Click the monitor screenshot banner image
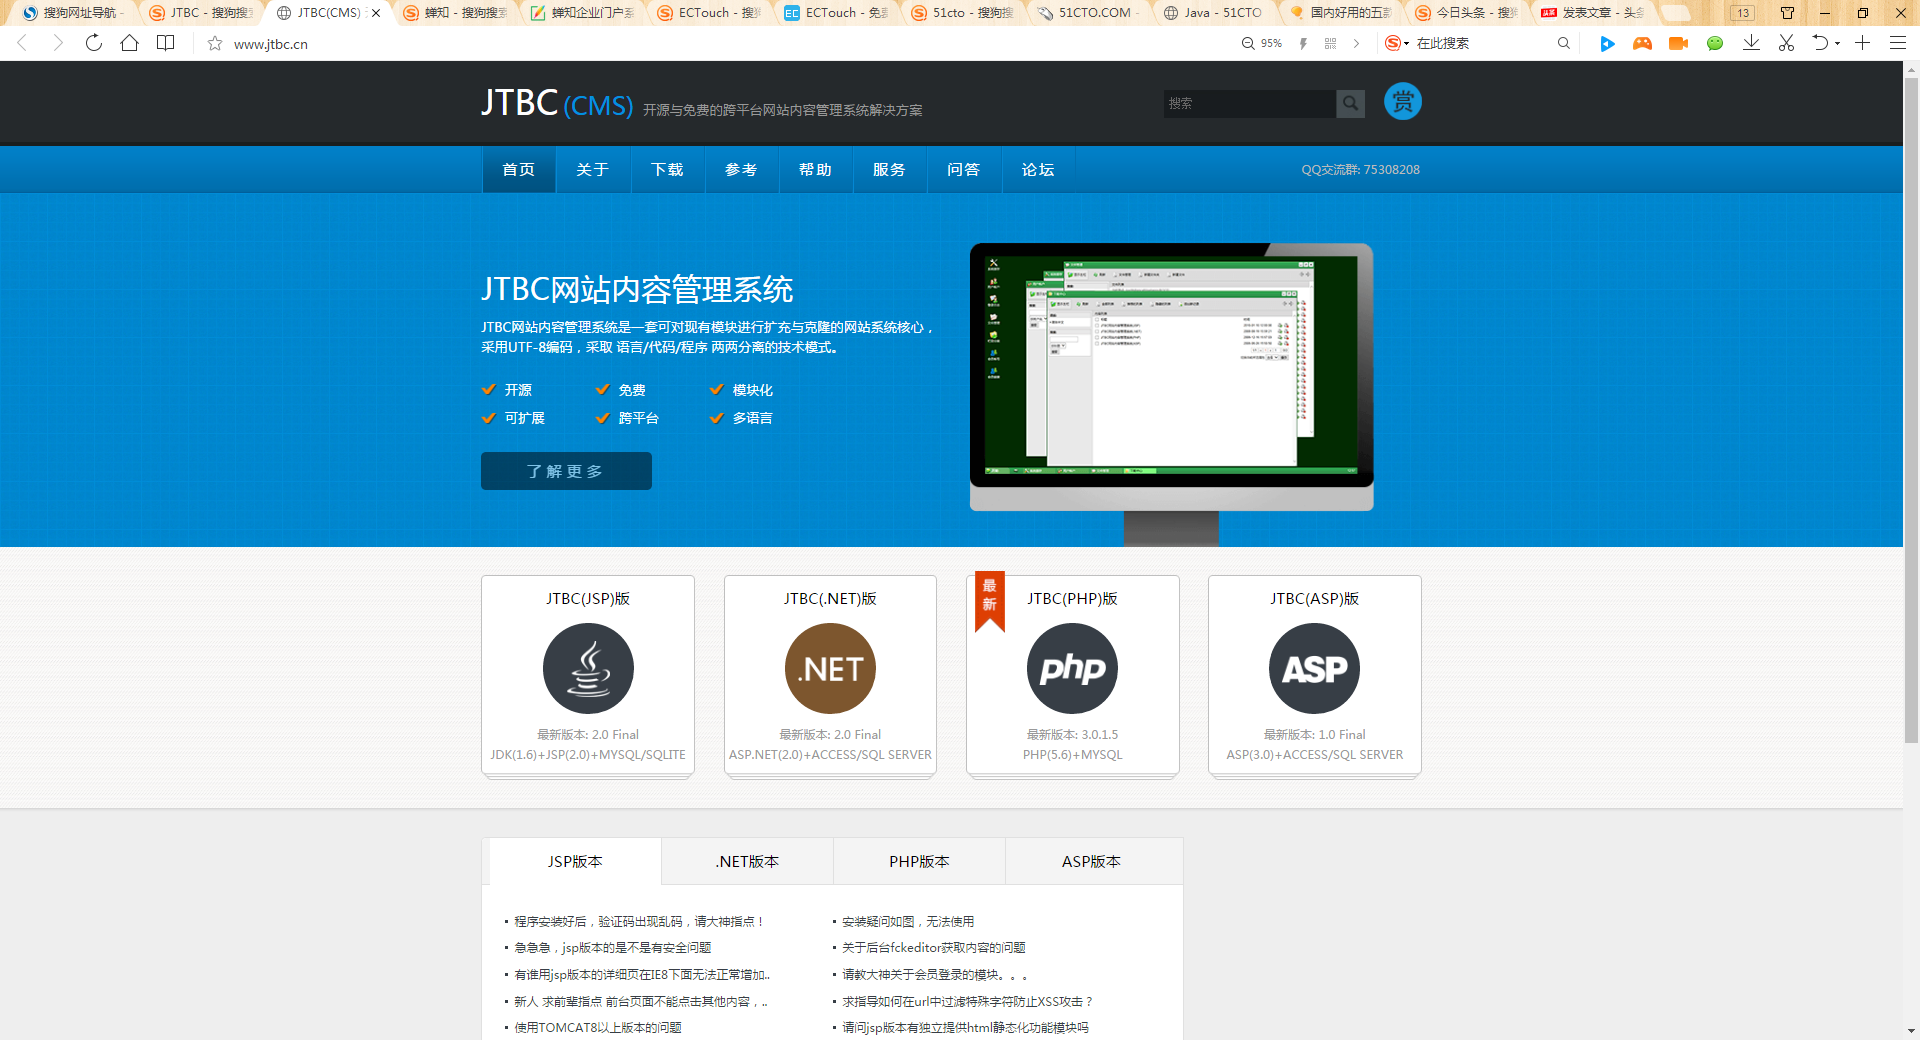 (x=1171, y=394)
